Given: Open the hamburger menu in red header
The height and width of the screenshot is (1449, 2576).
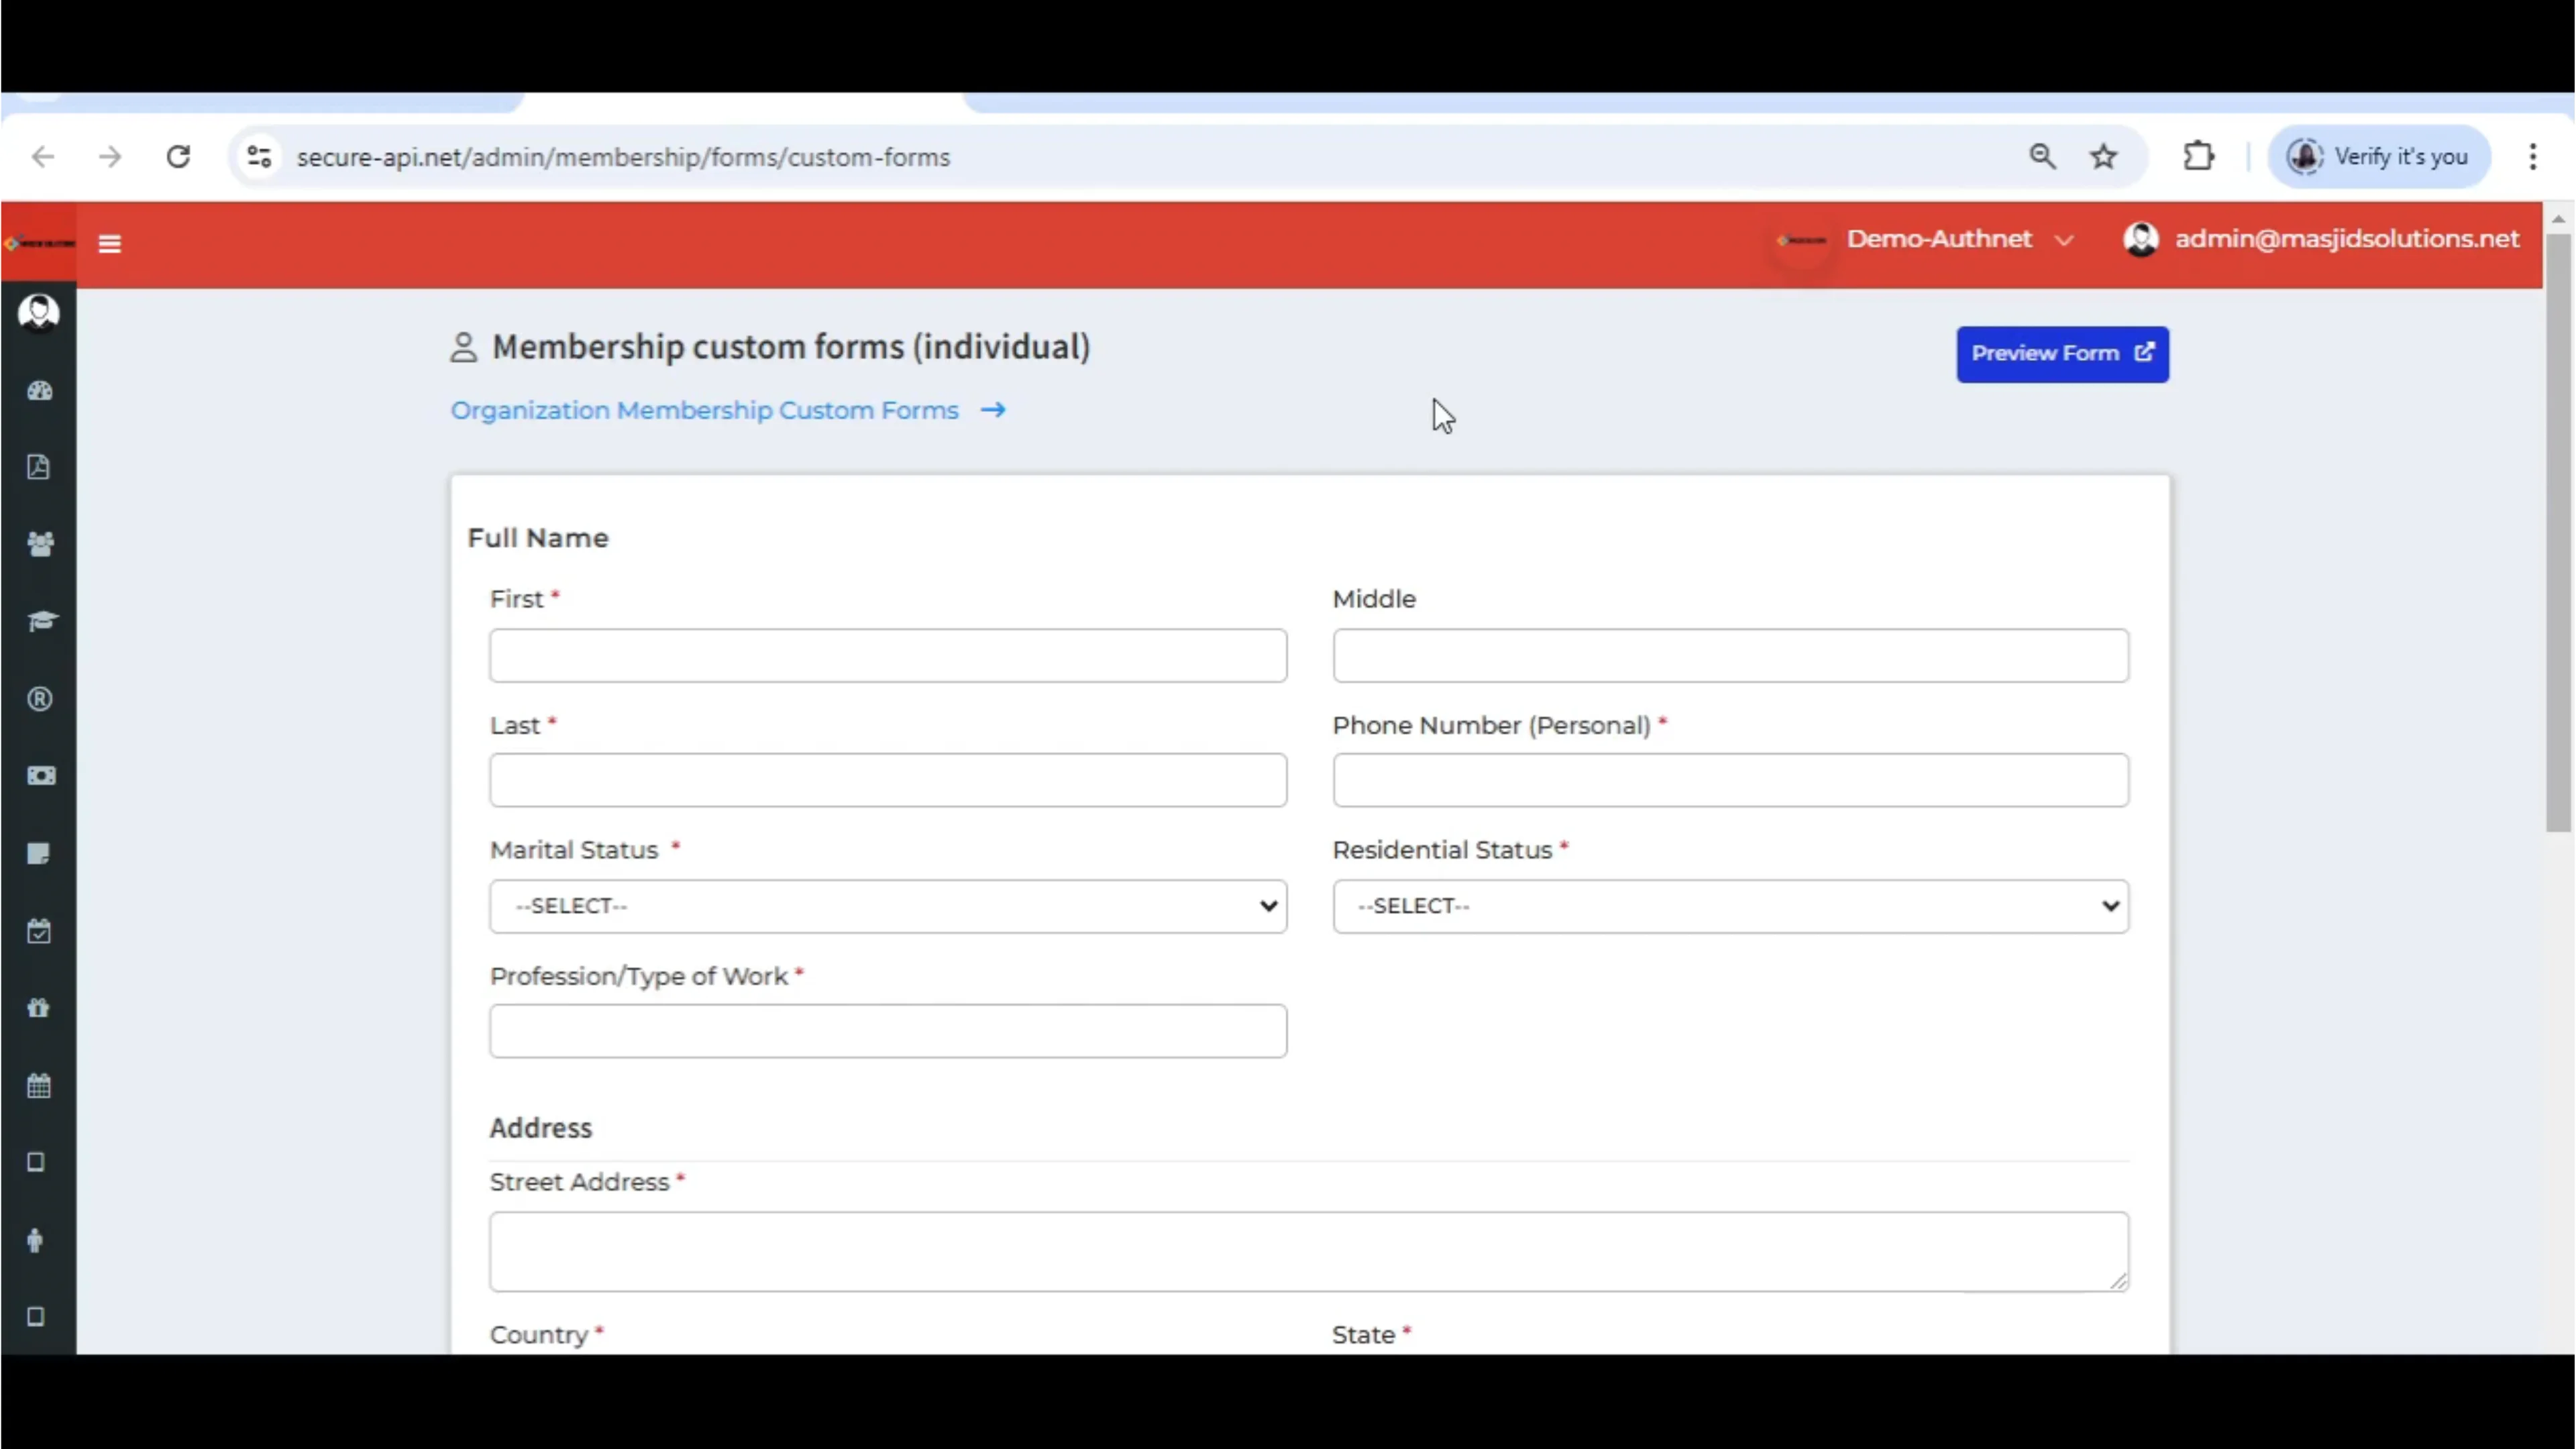Looking at the screenshot, I should click(109, 243).
